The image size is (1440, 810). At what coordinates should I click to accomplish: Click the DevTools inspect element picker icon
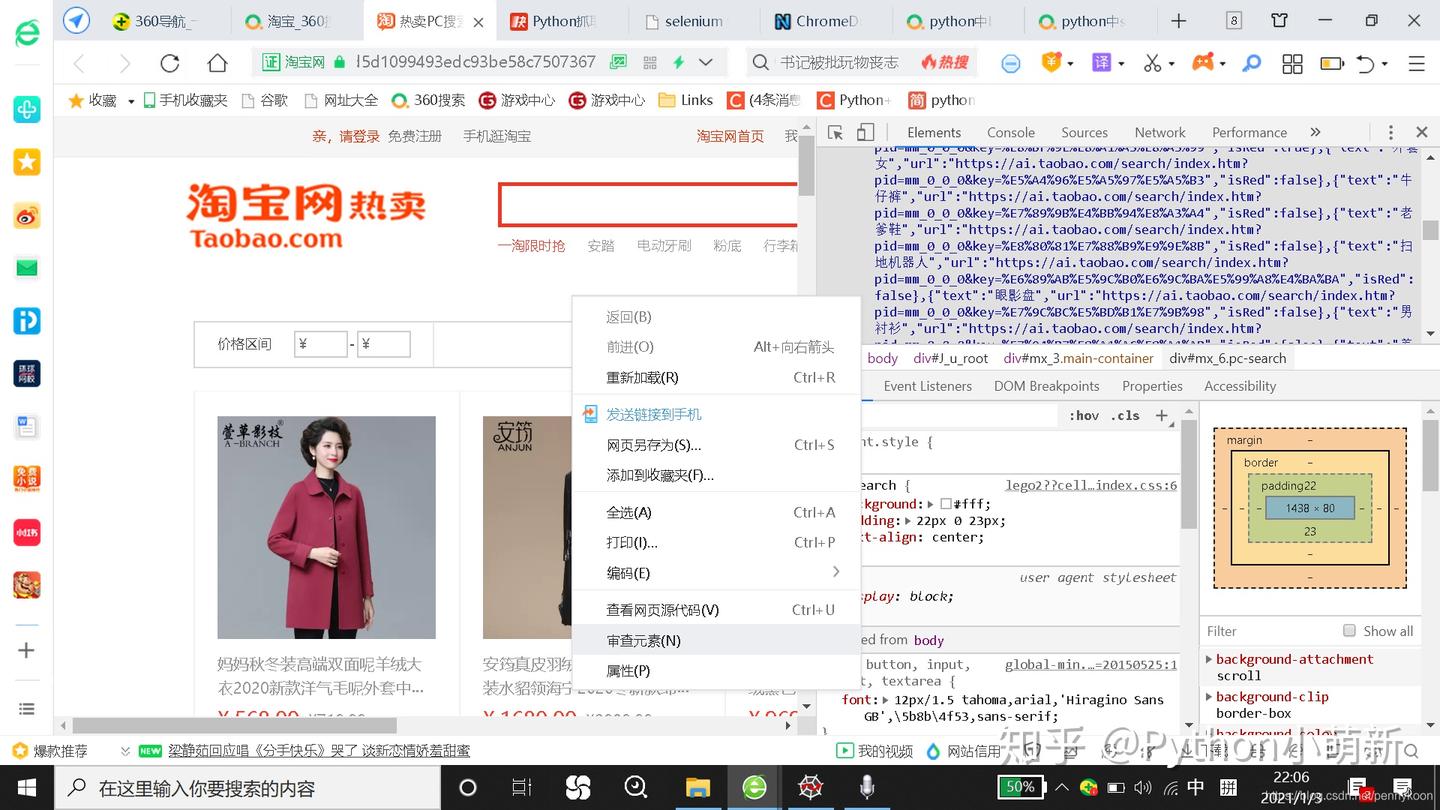point(836,132)
